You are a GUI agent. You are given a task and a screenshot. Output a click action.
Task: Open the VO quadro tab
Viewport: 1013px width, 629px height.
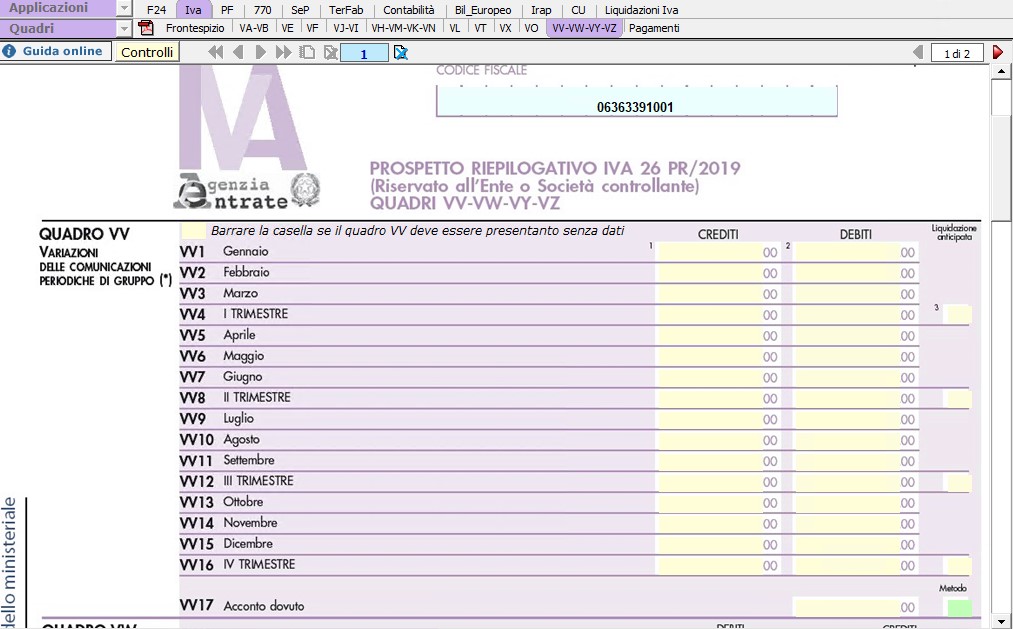(532, 28)
